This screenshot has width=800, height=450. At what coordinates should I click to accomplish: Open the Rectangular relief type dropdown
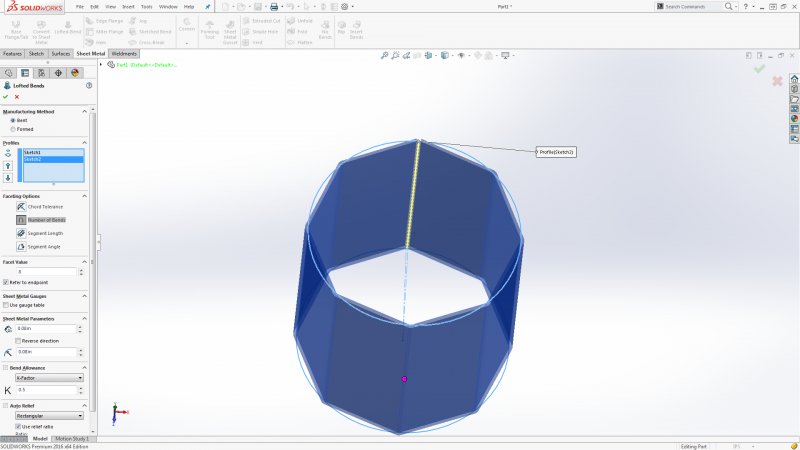click(49, 416)
